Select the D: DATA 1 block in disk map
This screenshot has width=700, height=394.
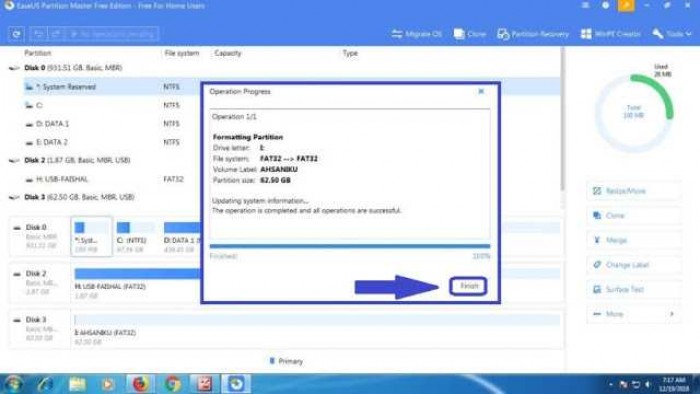182,237
